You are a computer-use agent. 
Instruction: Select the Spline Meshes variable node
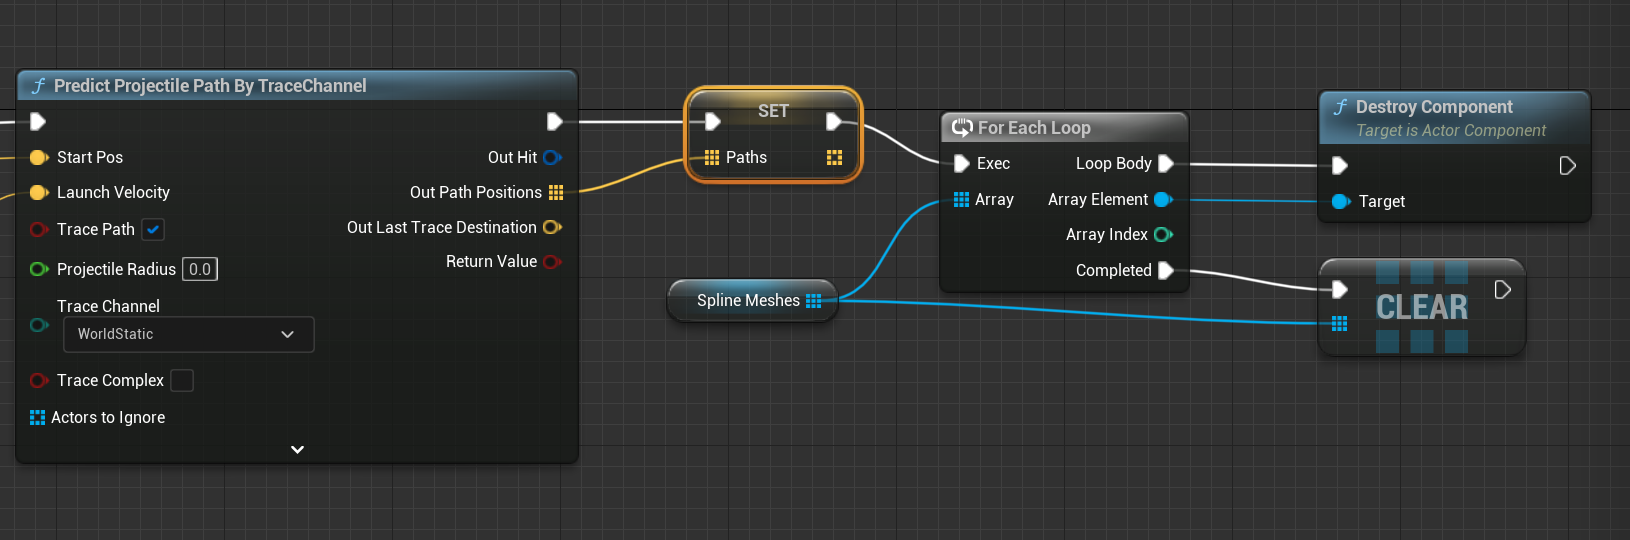752,300
